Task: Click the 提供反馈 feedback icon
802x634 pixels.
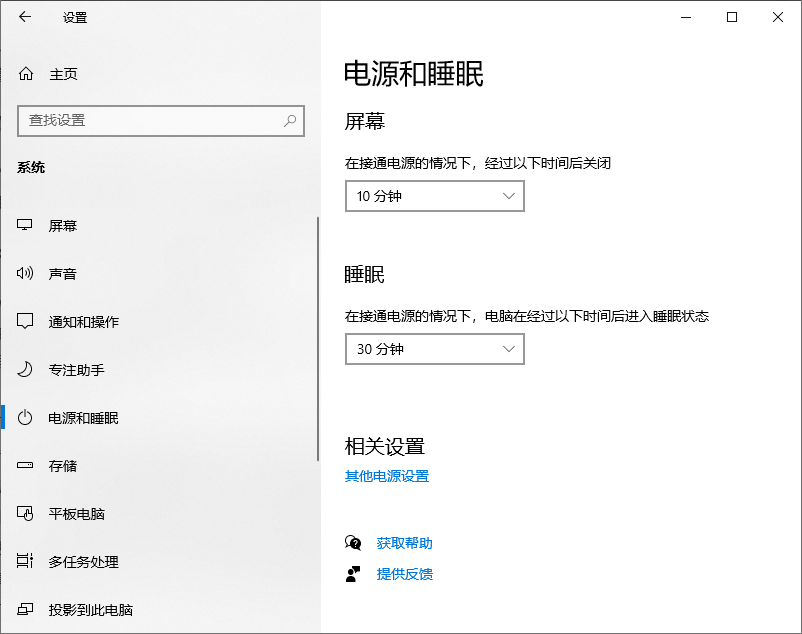Action: 352,574
